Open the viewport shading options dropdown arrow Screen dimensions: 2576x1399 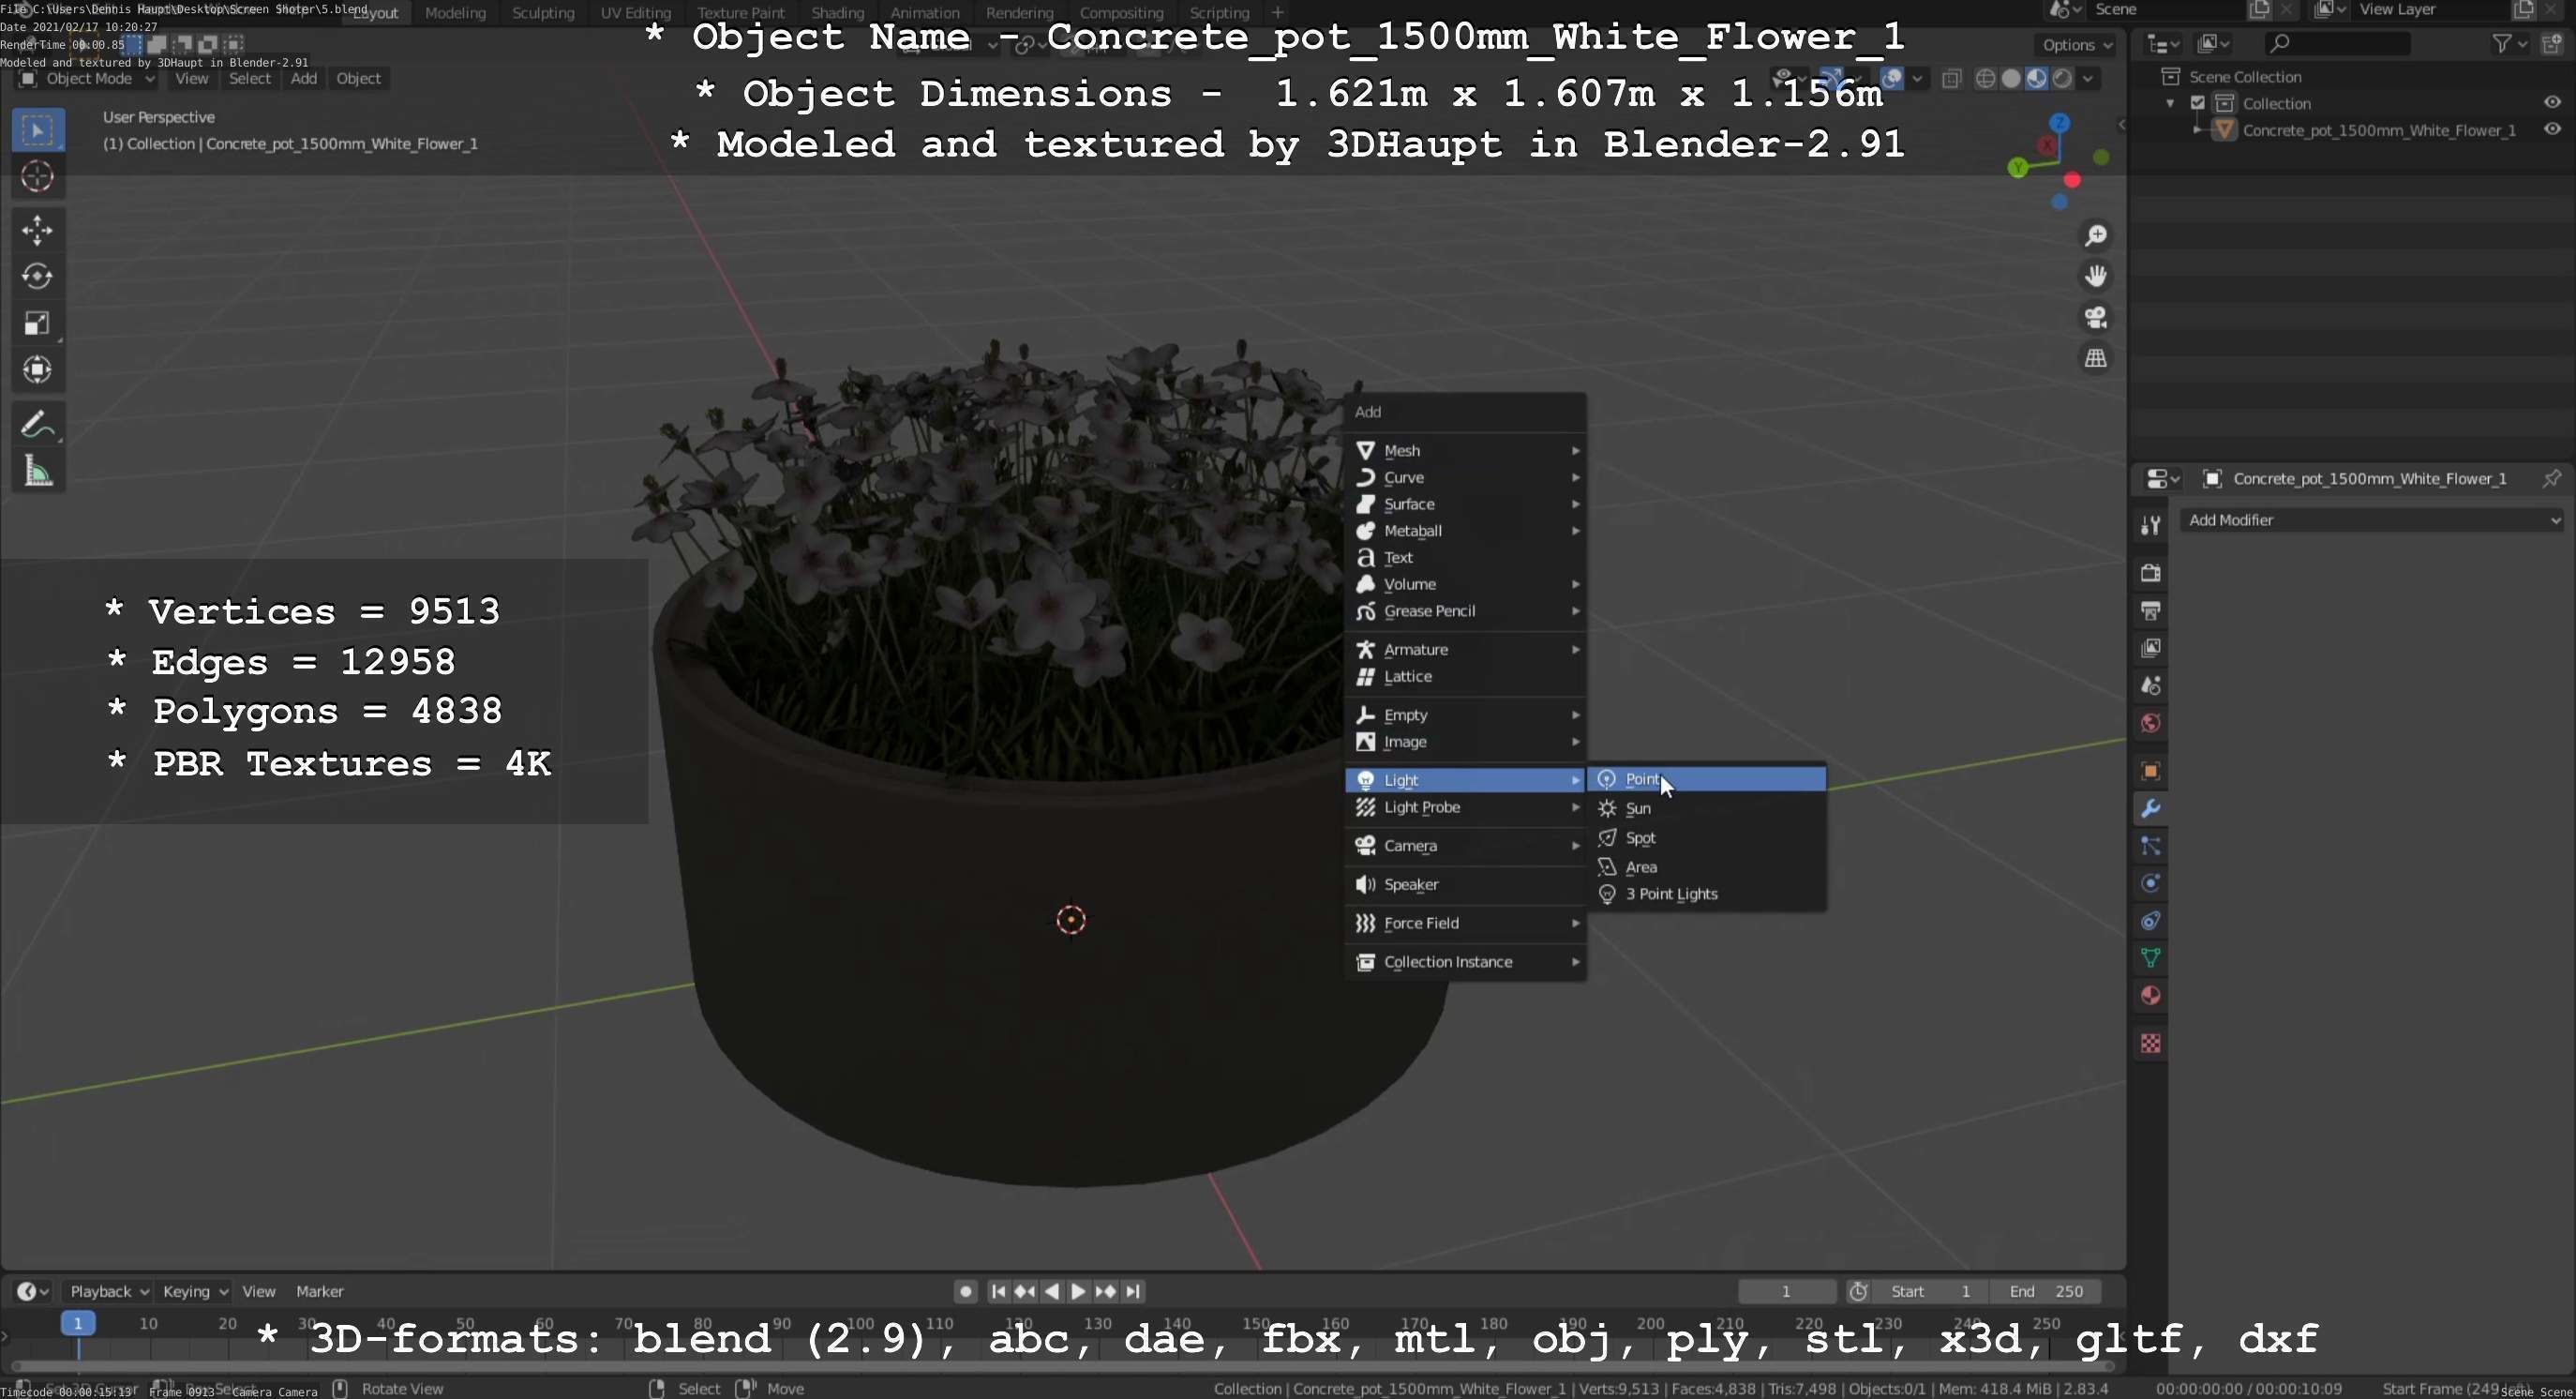(2088, 79)
